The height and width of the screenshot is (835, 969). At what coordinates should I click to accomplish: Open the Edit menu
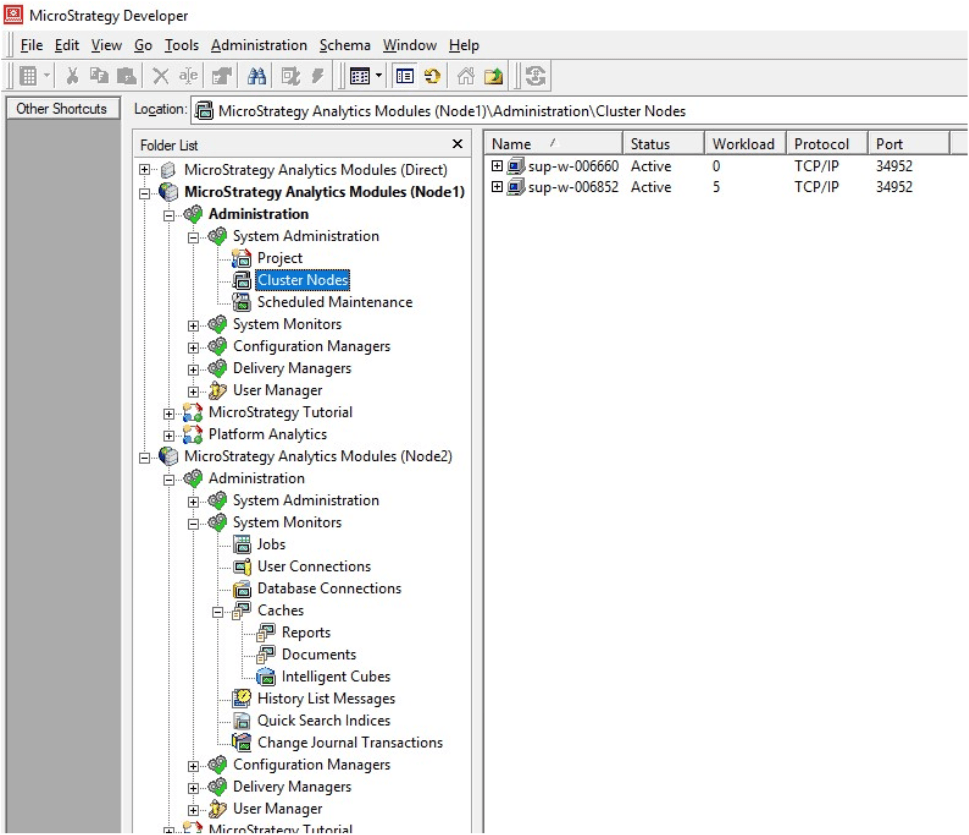[67, 45]
